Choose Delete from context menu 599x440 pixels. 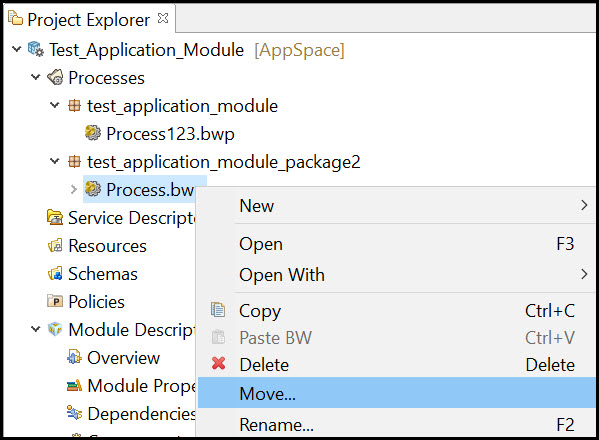[397, 365]
